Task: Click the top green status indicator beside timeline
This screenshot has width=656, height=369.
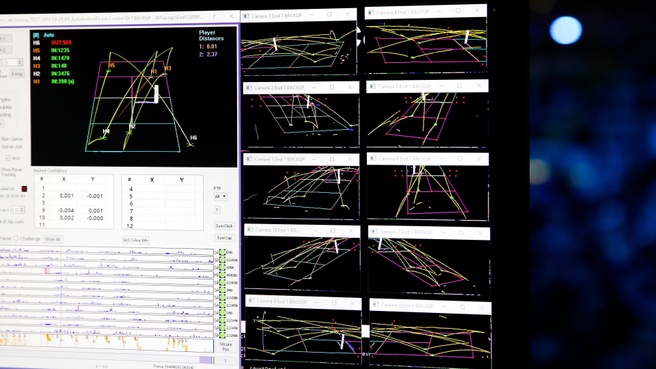Action: (223, 252)
